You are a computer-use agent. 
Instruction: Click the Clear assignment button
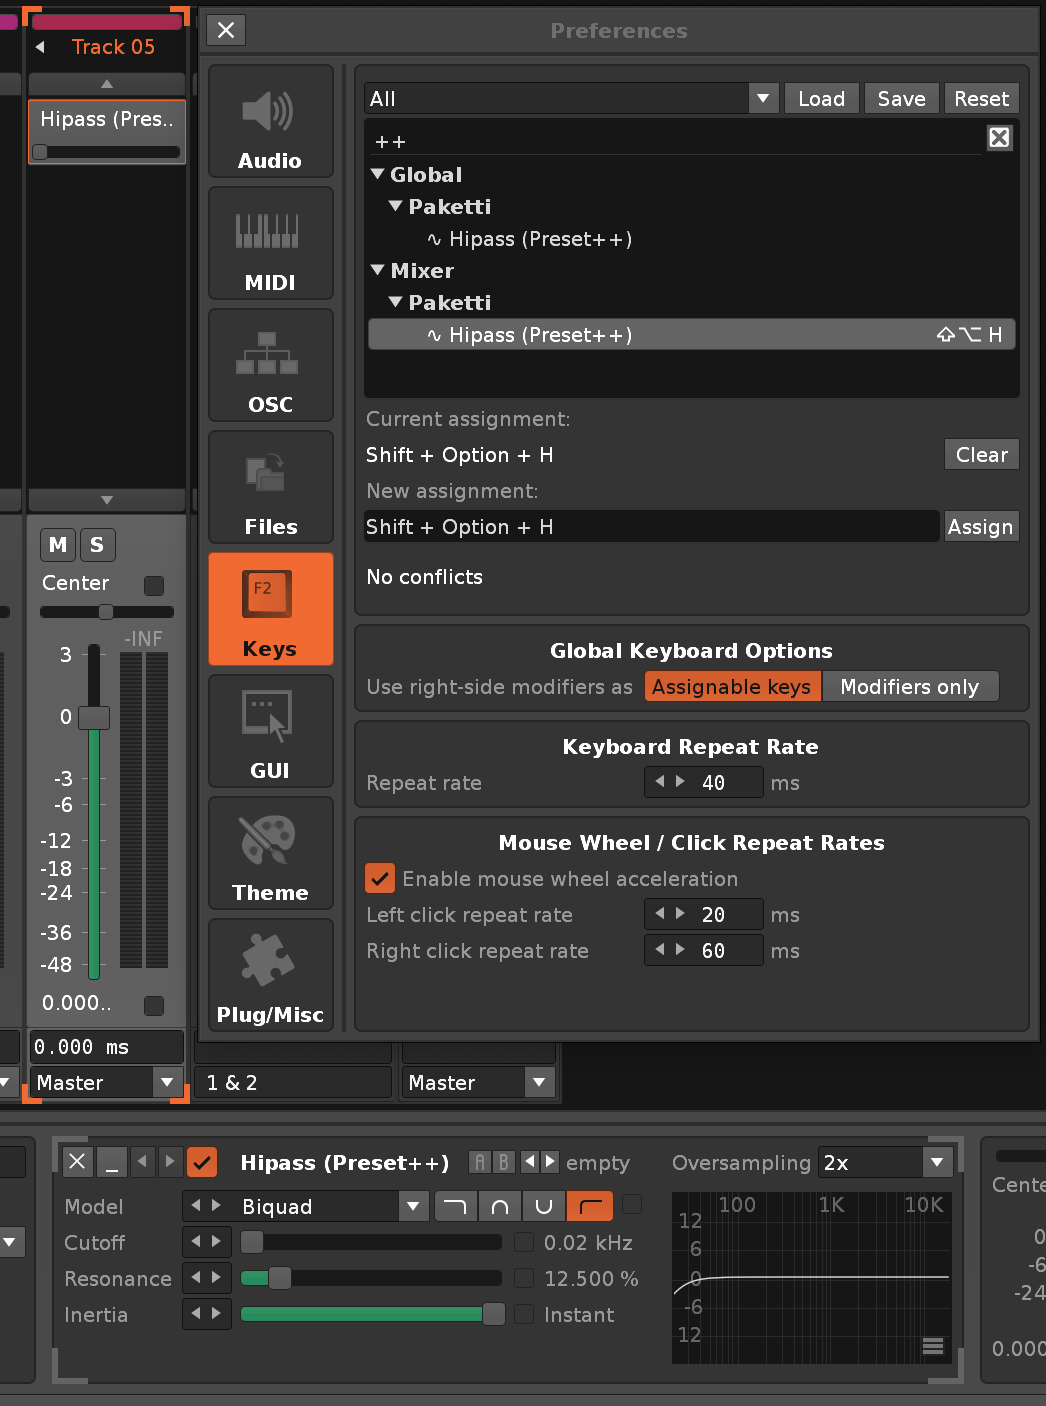981,455
